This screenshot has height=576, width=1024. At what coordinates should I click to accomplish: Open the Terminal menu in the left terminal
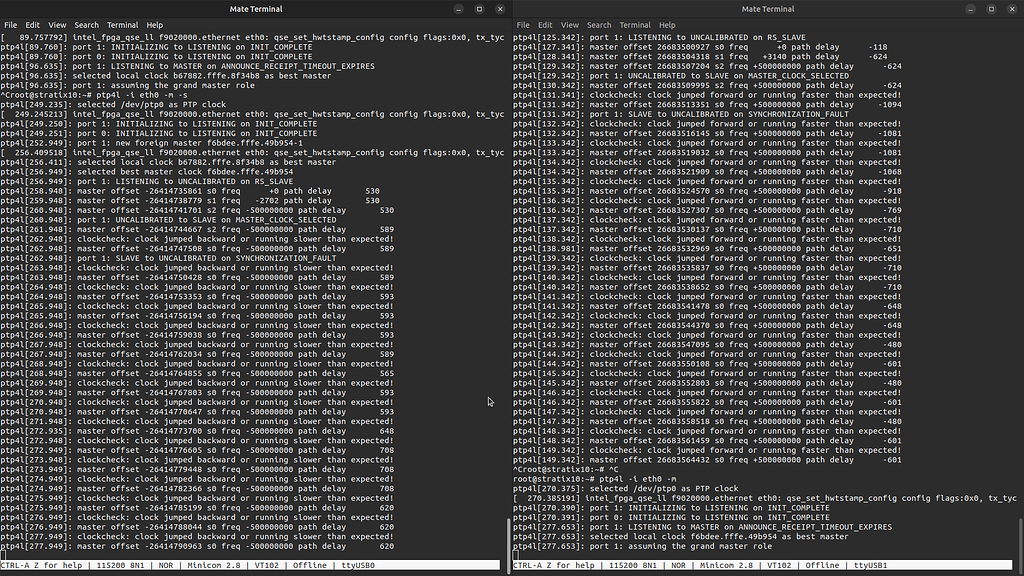pos(122,25)
